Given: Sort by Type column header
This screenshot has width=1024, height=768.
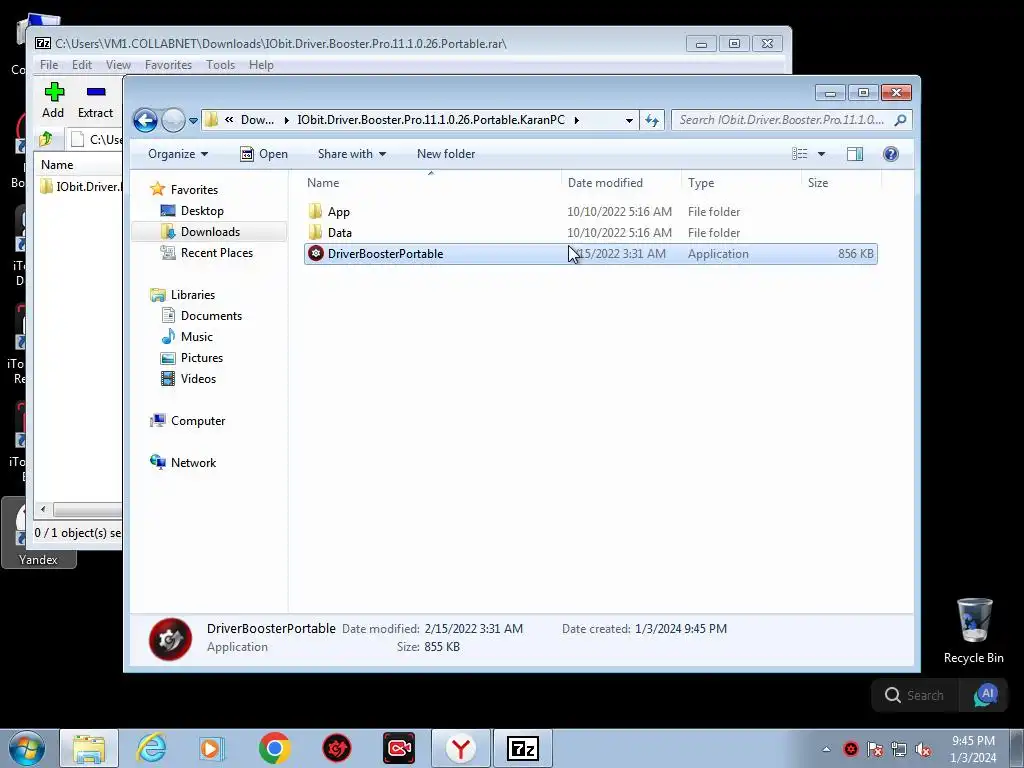Looking at the screenshot, I should coord(741,183).
